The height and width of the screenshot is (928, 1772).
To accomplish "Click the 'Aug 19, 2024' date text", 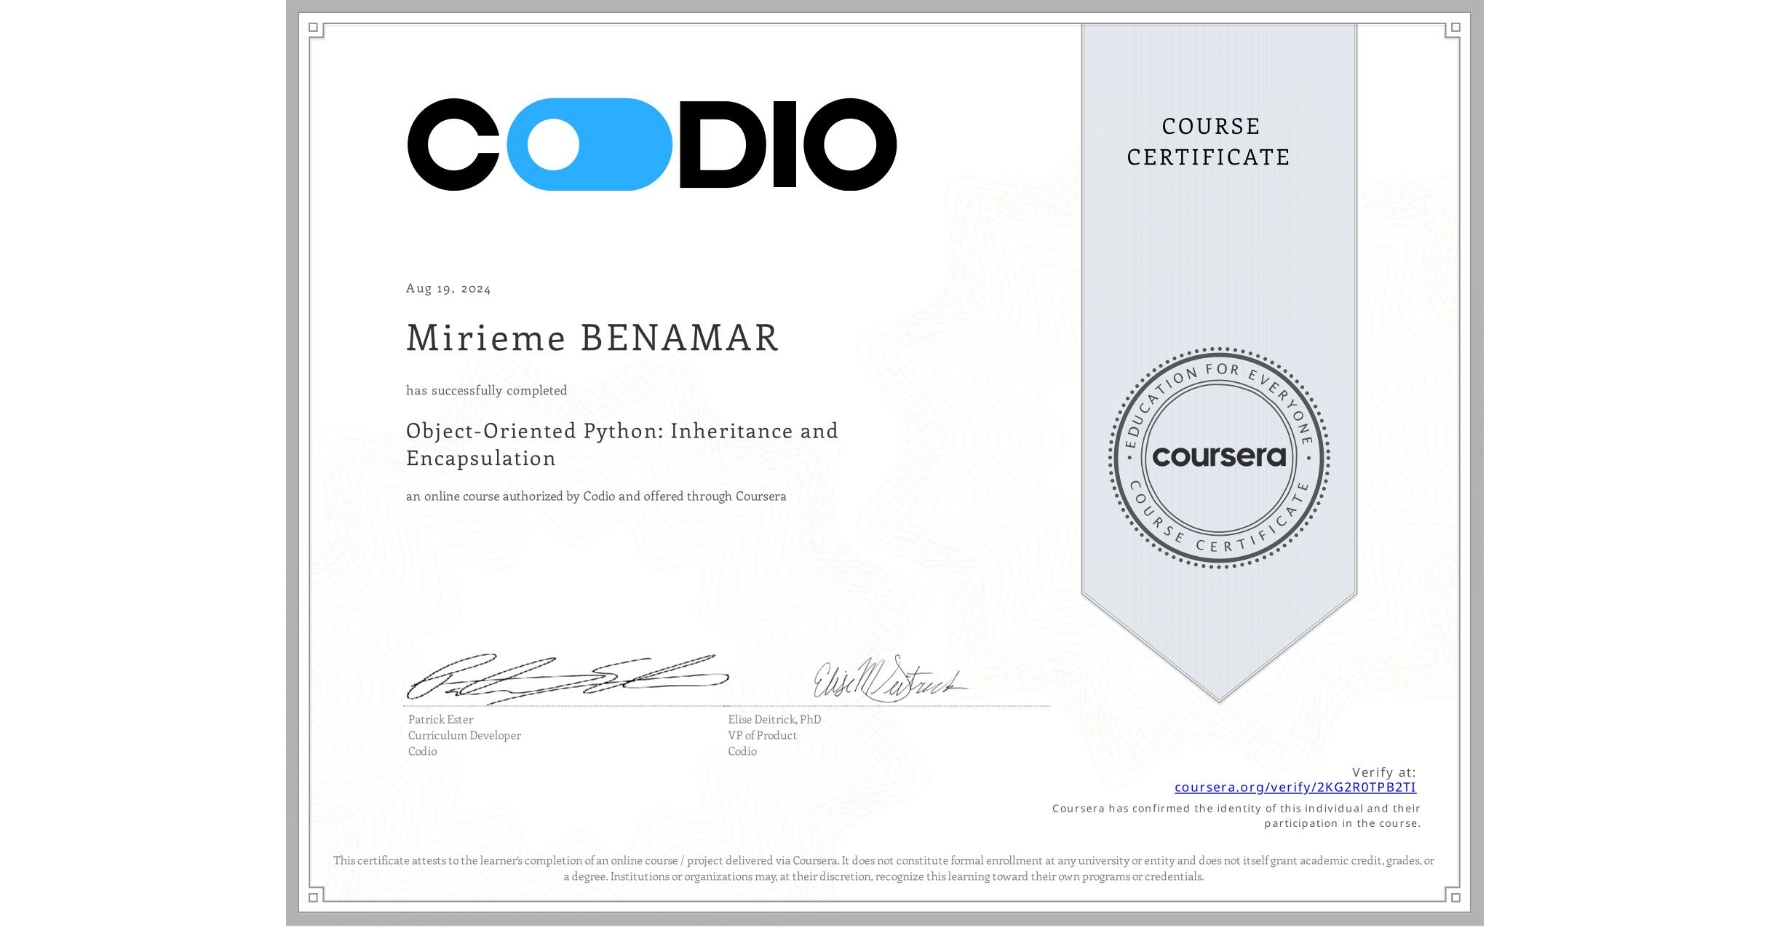I will [449, 288].
